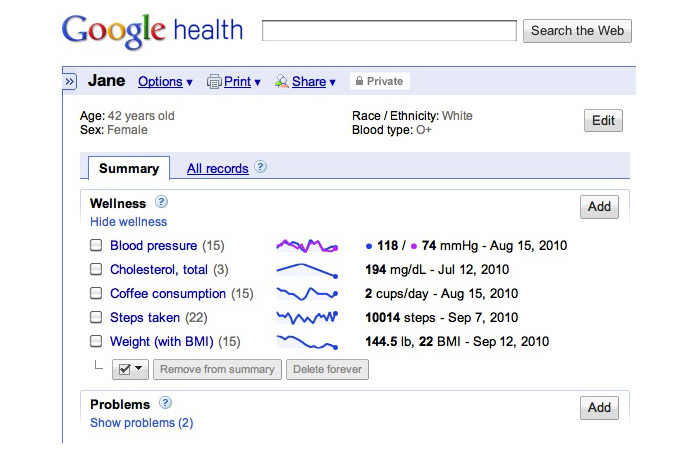Collapse the sidebar with the double-arrow icon
This screenshot has width=700, height=450.
click(x=70, y=82)
